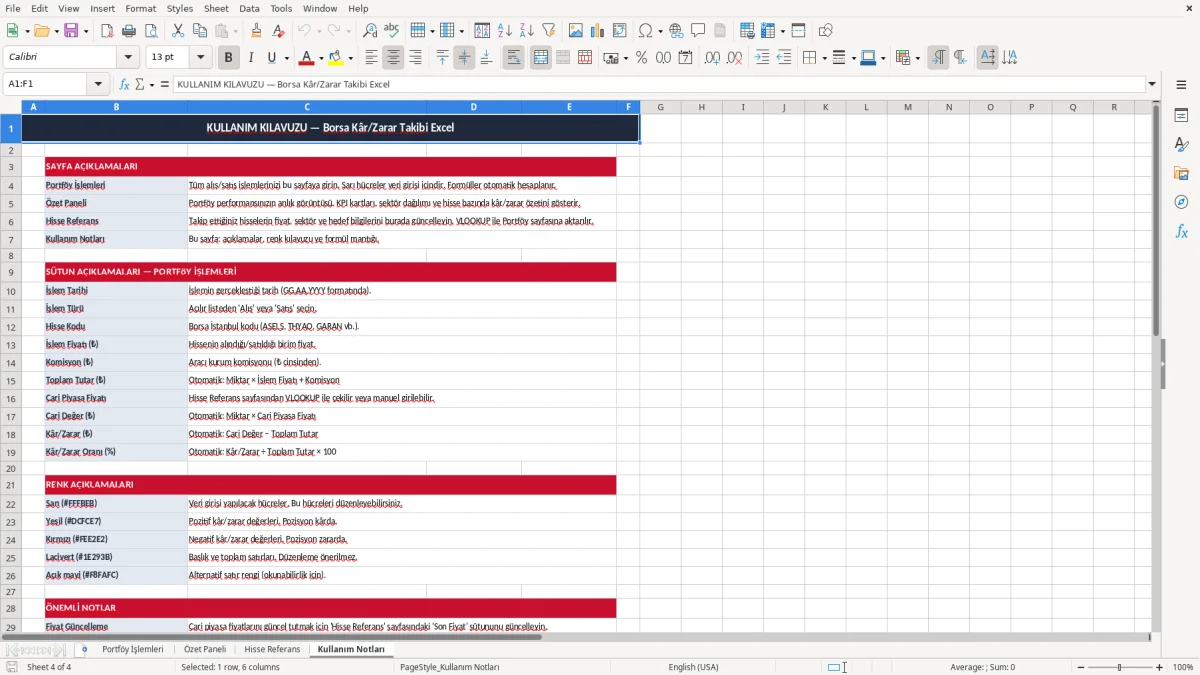1200x675 pixels.
Task: Run the spelling check
Action: tap(392, 31)
